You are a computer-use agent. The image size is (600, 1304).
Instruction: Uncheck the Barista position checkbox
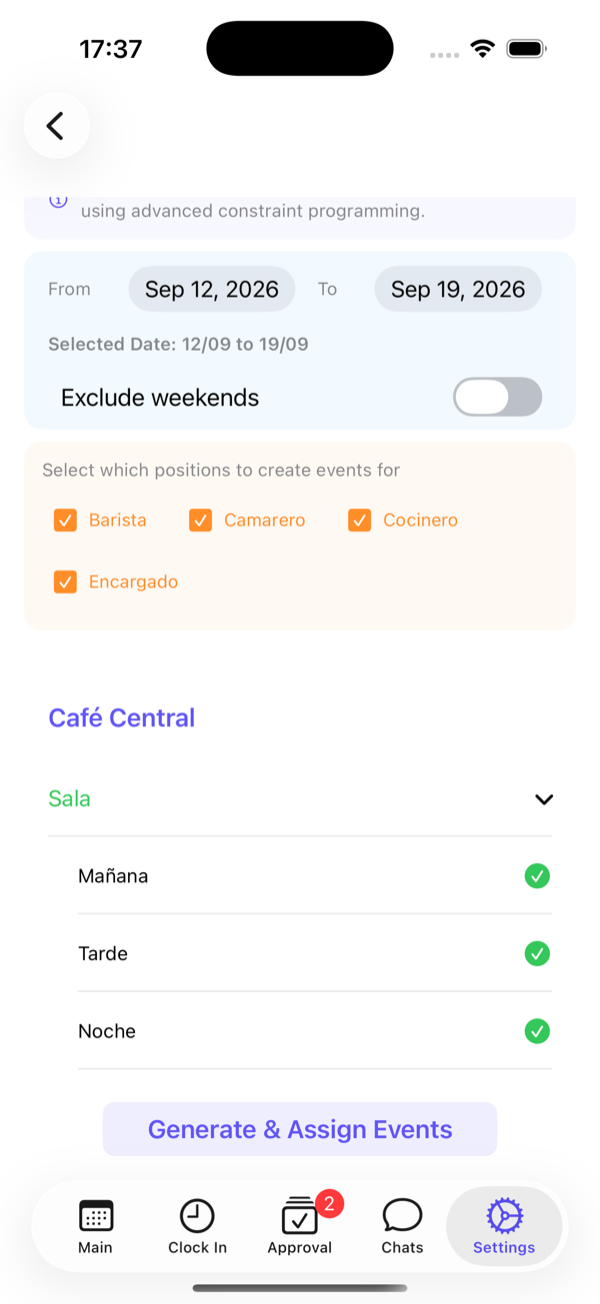click(x=66, y=520)
